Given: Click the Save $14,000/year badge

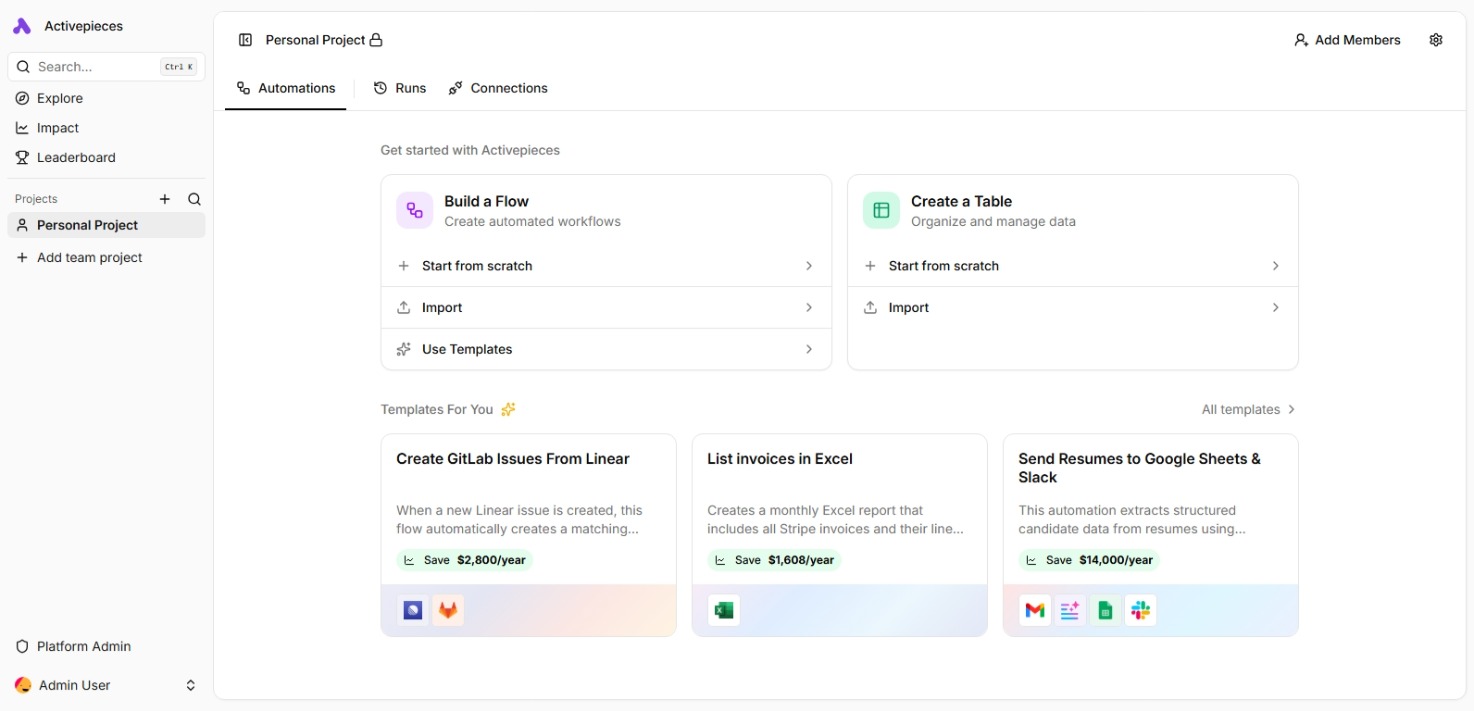Looking at the screenshot, I should pos(1090,560).
